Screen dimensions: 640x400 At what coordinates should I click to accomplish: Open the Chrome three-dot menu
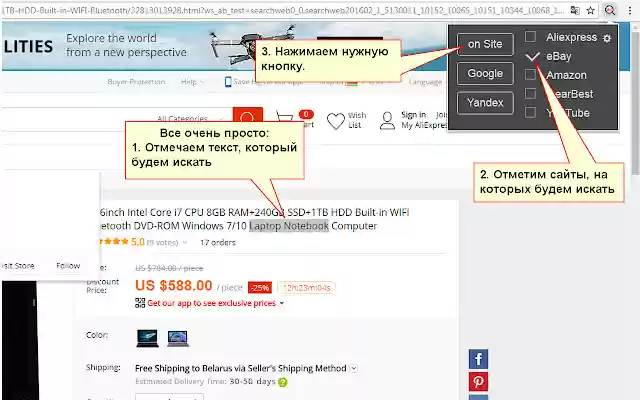tap(630, 11)
